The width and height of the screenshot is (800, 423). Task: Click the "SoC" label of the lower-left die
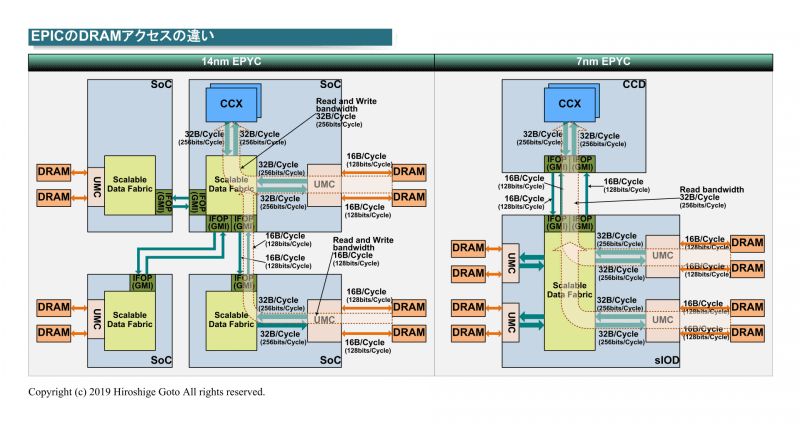[x=161, y=360]
